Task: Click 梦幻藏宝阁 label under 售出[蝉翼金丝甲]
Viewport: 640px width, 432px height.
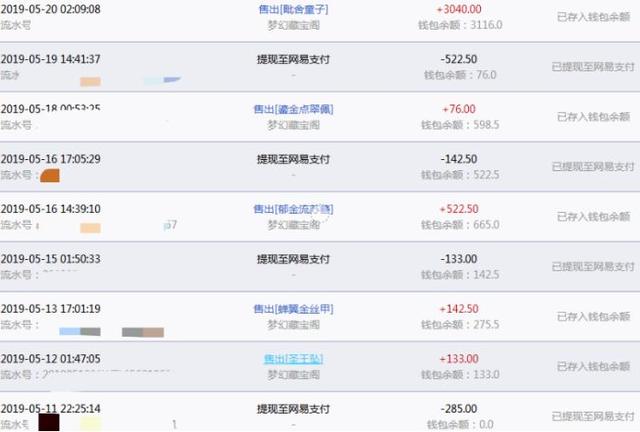Action: [293, 325]
